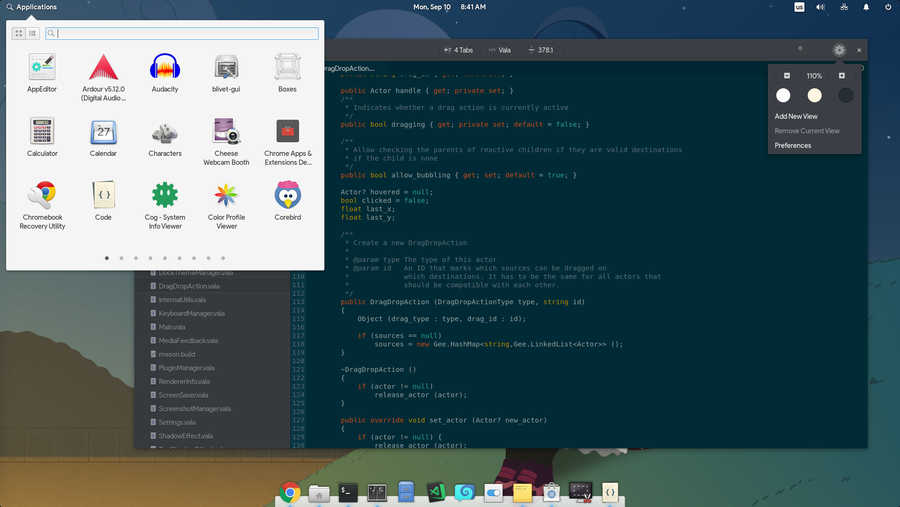Click the applications search field
Screen dimensions: 900x507
(x=187, y=34)
